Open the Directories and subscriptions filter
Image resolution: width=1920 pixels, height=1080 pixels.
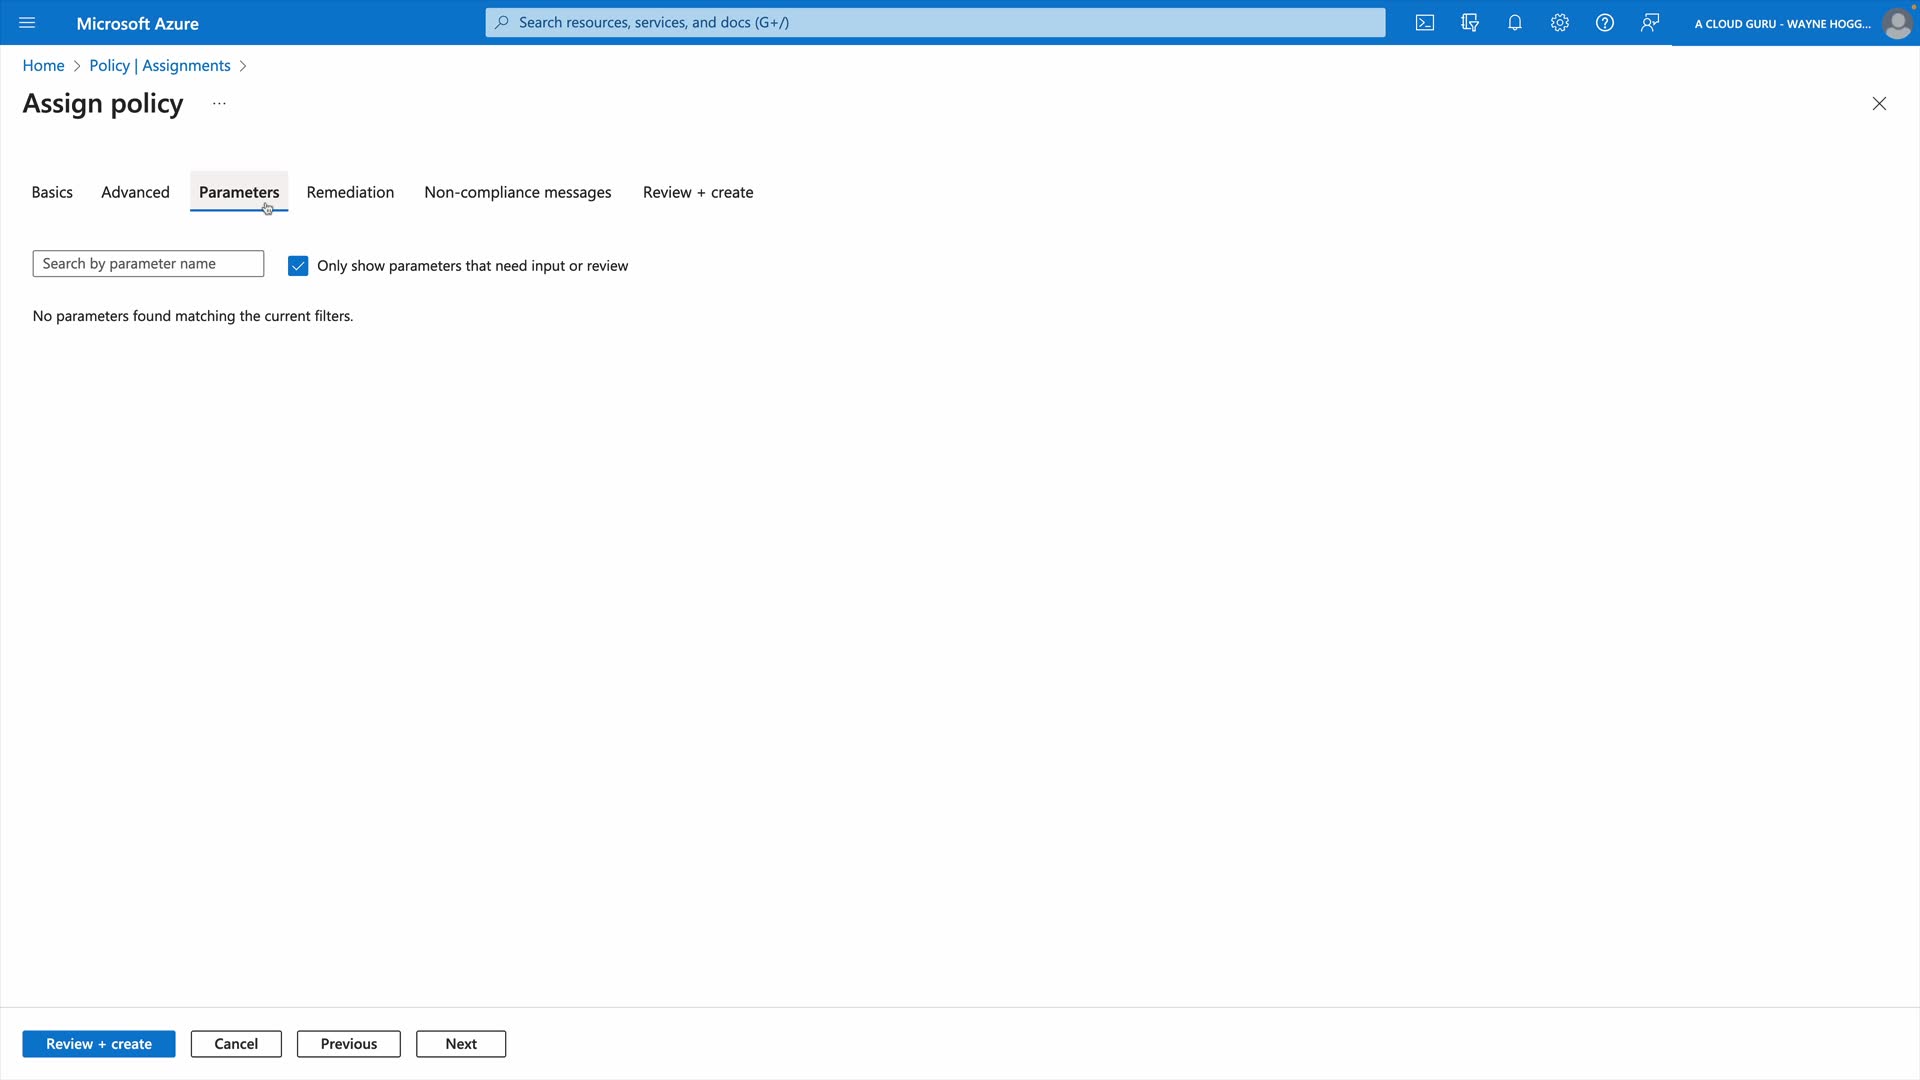point(1470,23)
